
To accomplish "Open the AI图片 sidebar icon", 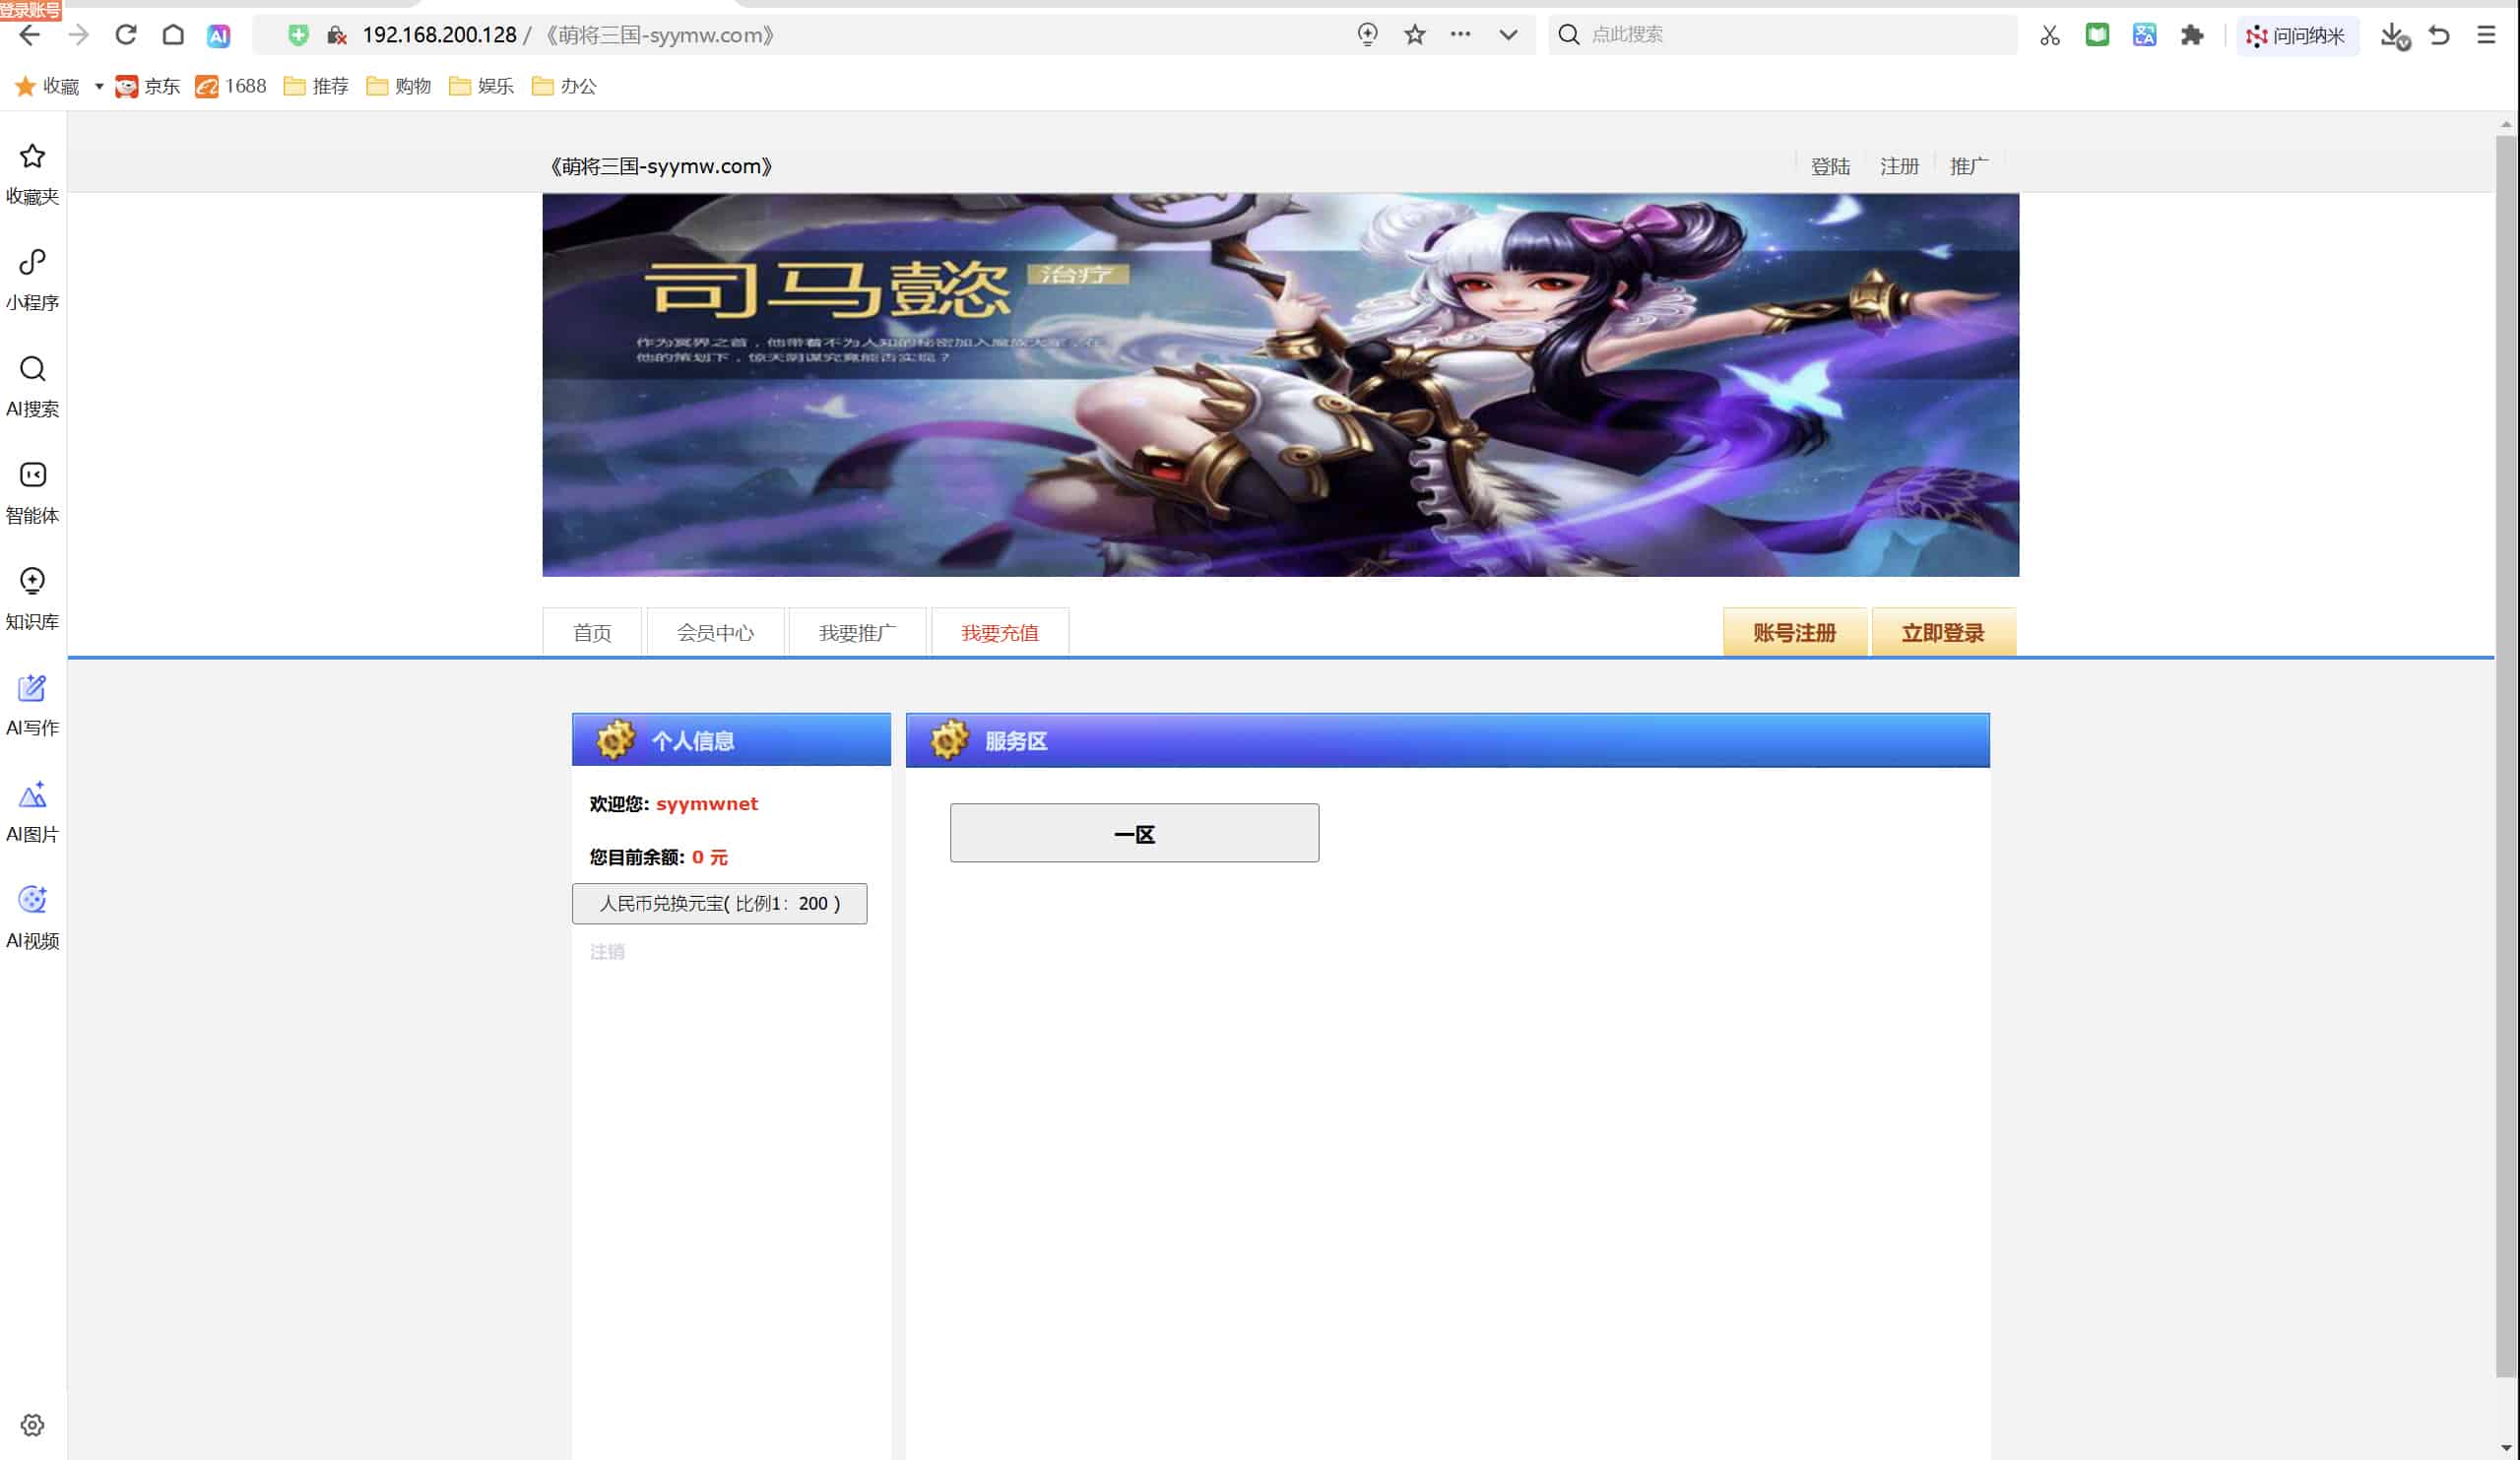I will 32,812.
